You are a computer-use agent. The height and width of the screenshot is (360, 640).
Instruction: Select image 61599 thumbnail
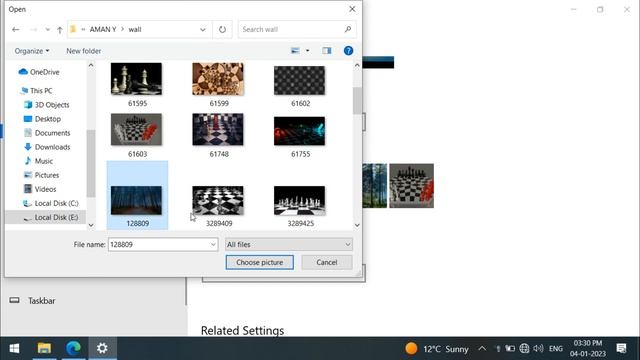(x=218, y=79)
